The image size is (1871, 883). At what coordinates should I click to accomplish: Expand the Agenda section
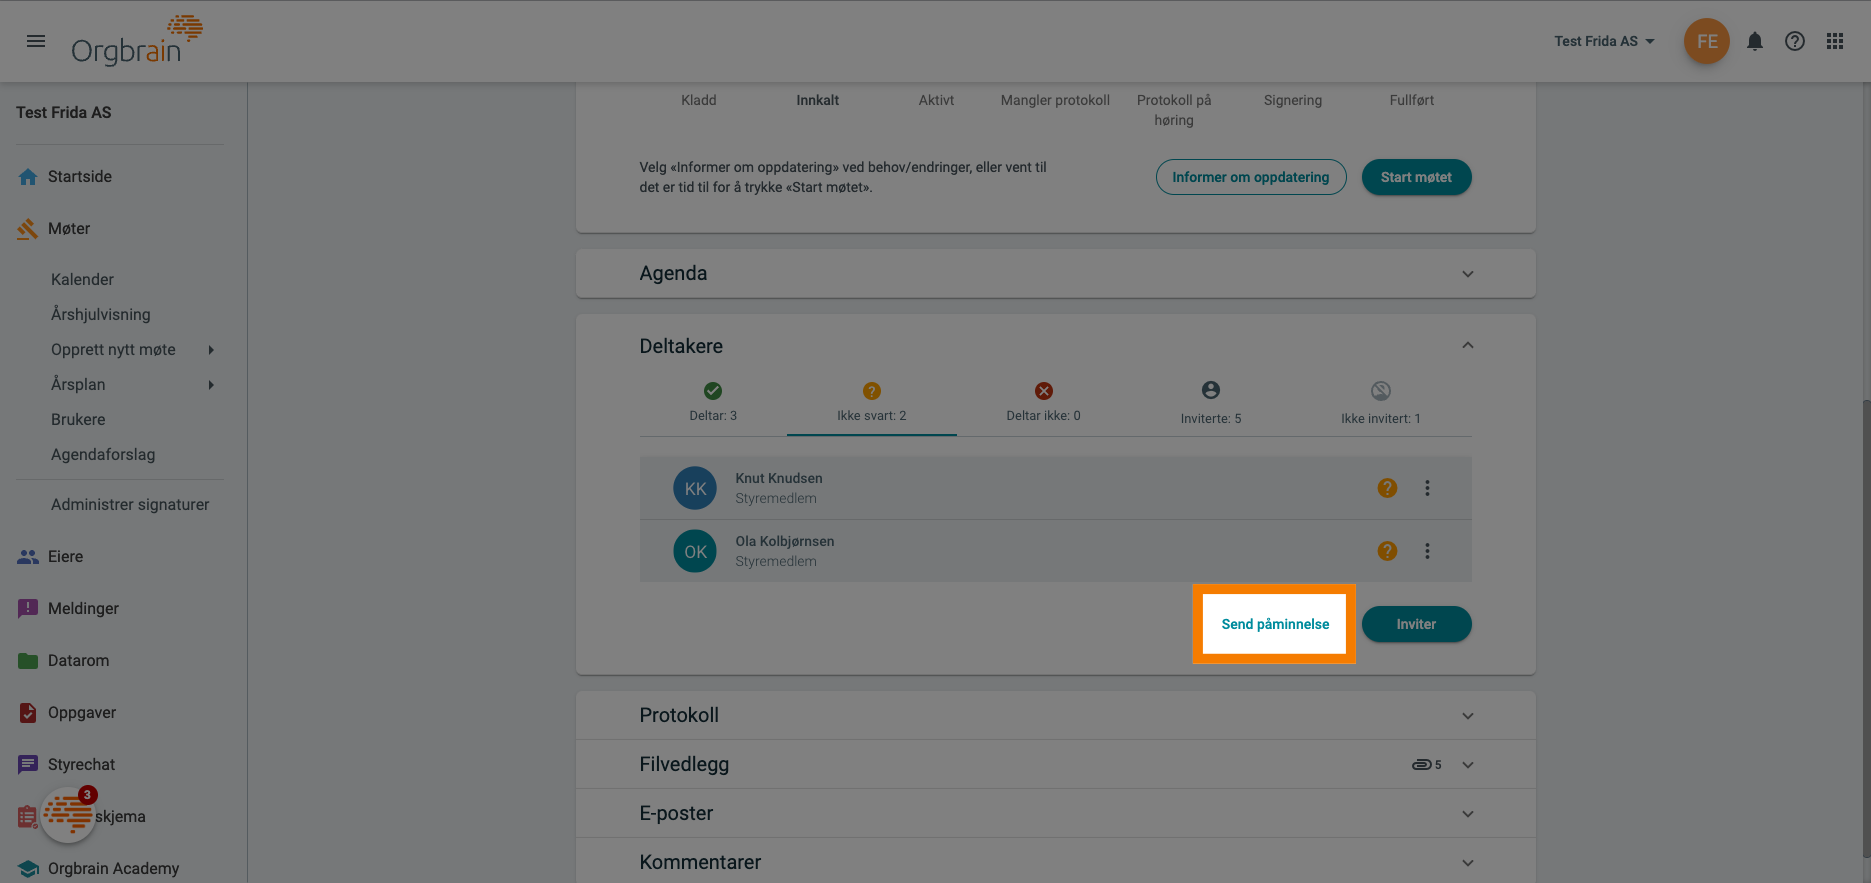(x=1467, y=274)
